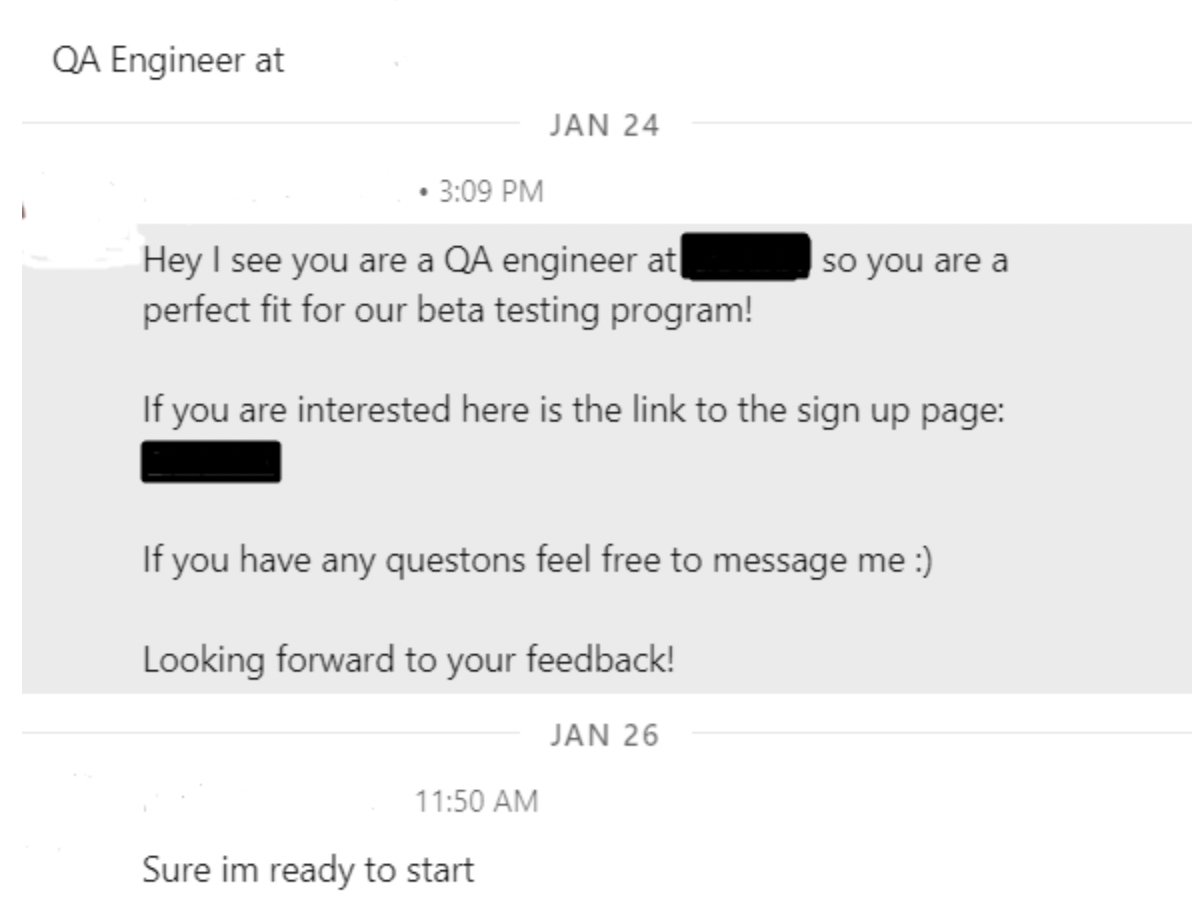
Task: Click the 11:50 AM message timestamp
Action: point(477,800)
